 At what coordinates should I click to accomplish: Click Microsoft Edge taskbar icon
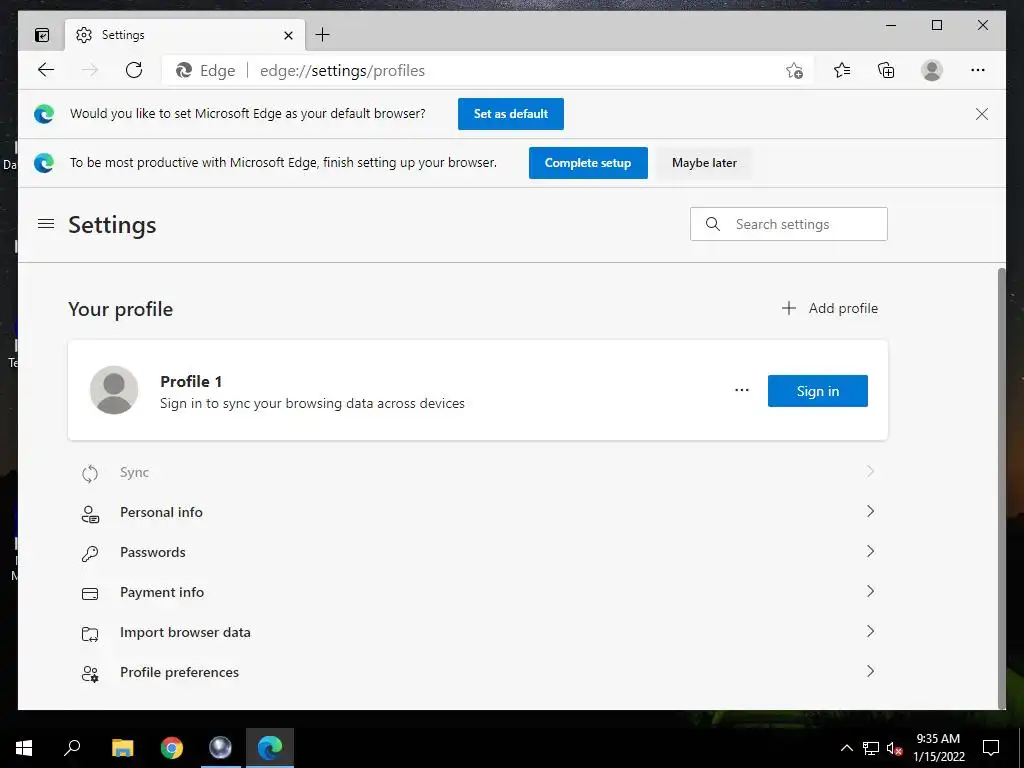pos(270,748)
